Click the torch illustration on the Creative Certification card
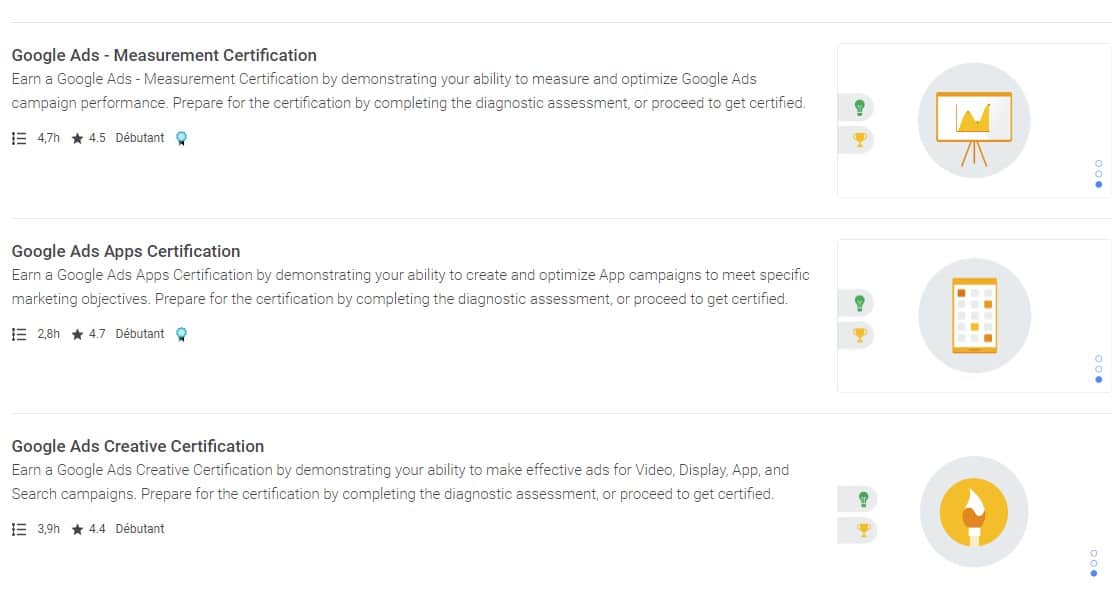1116x590 pixels. pyautogui.click(x=973, y=510)
